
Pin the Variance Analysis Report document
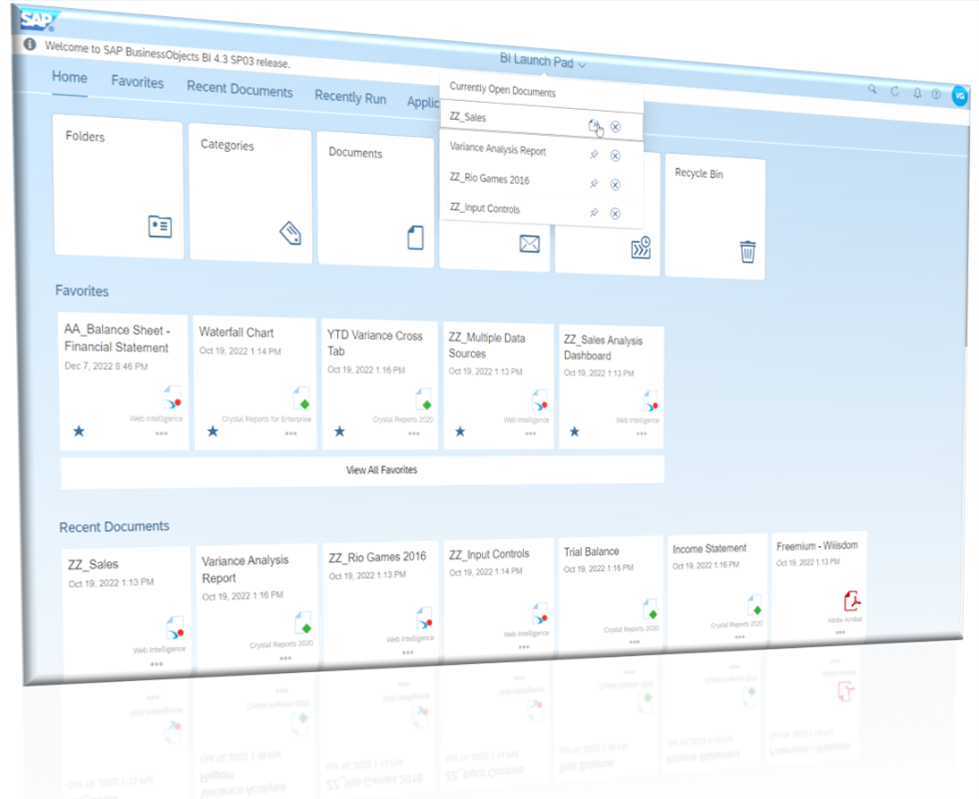pyautogui.click(x=594, y=154)
